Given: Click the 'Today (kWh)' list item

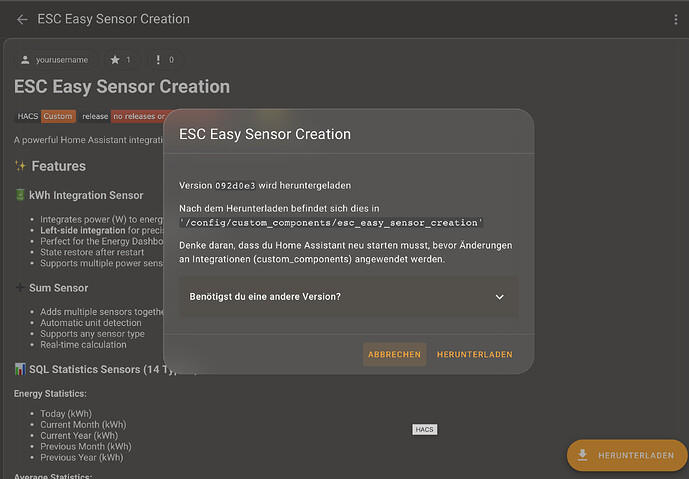Looking at the screenshot, I should (x=66, y=414).
